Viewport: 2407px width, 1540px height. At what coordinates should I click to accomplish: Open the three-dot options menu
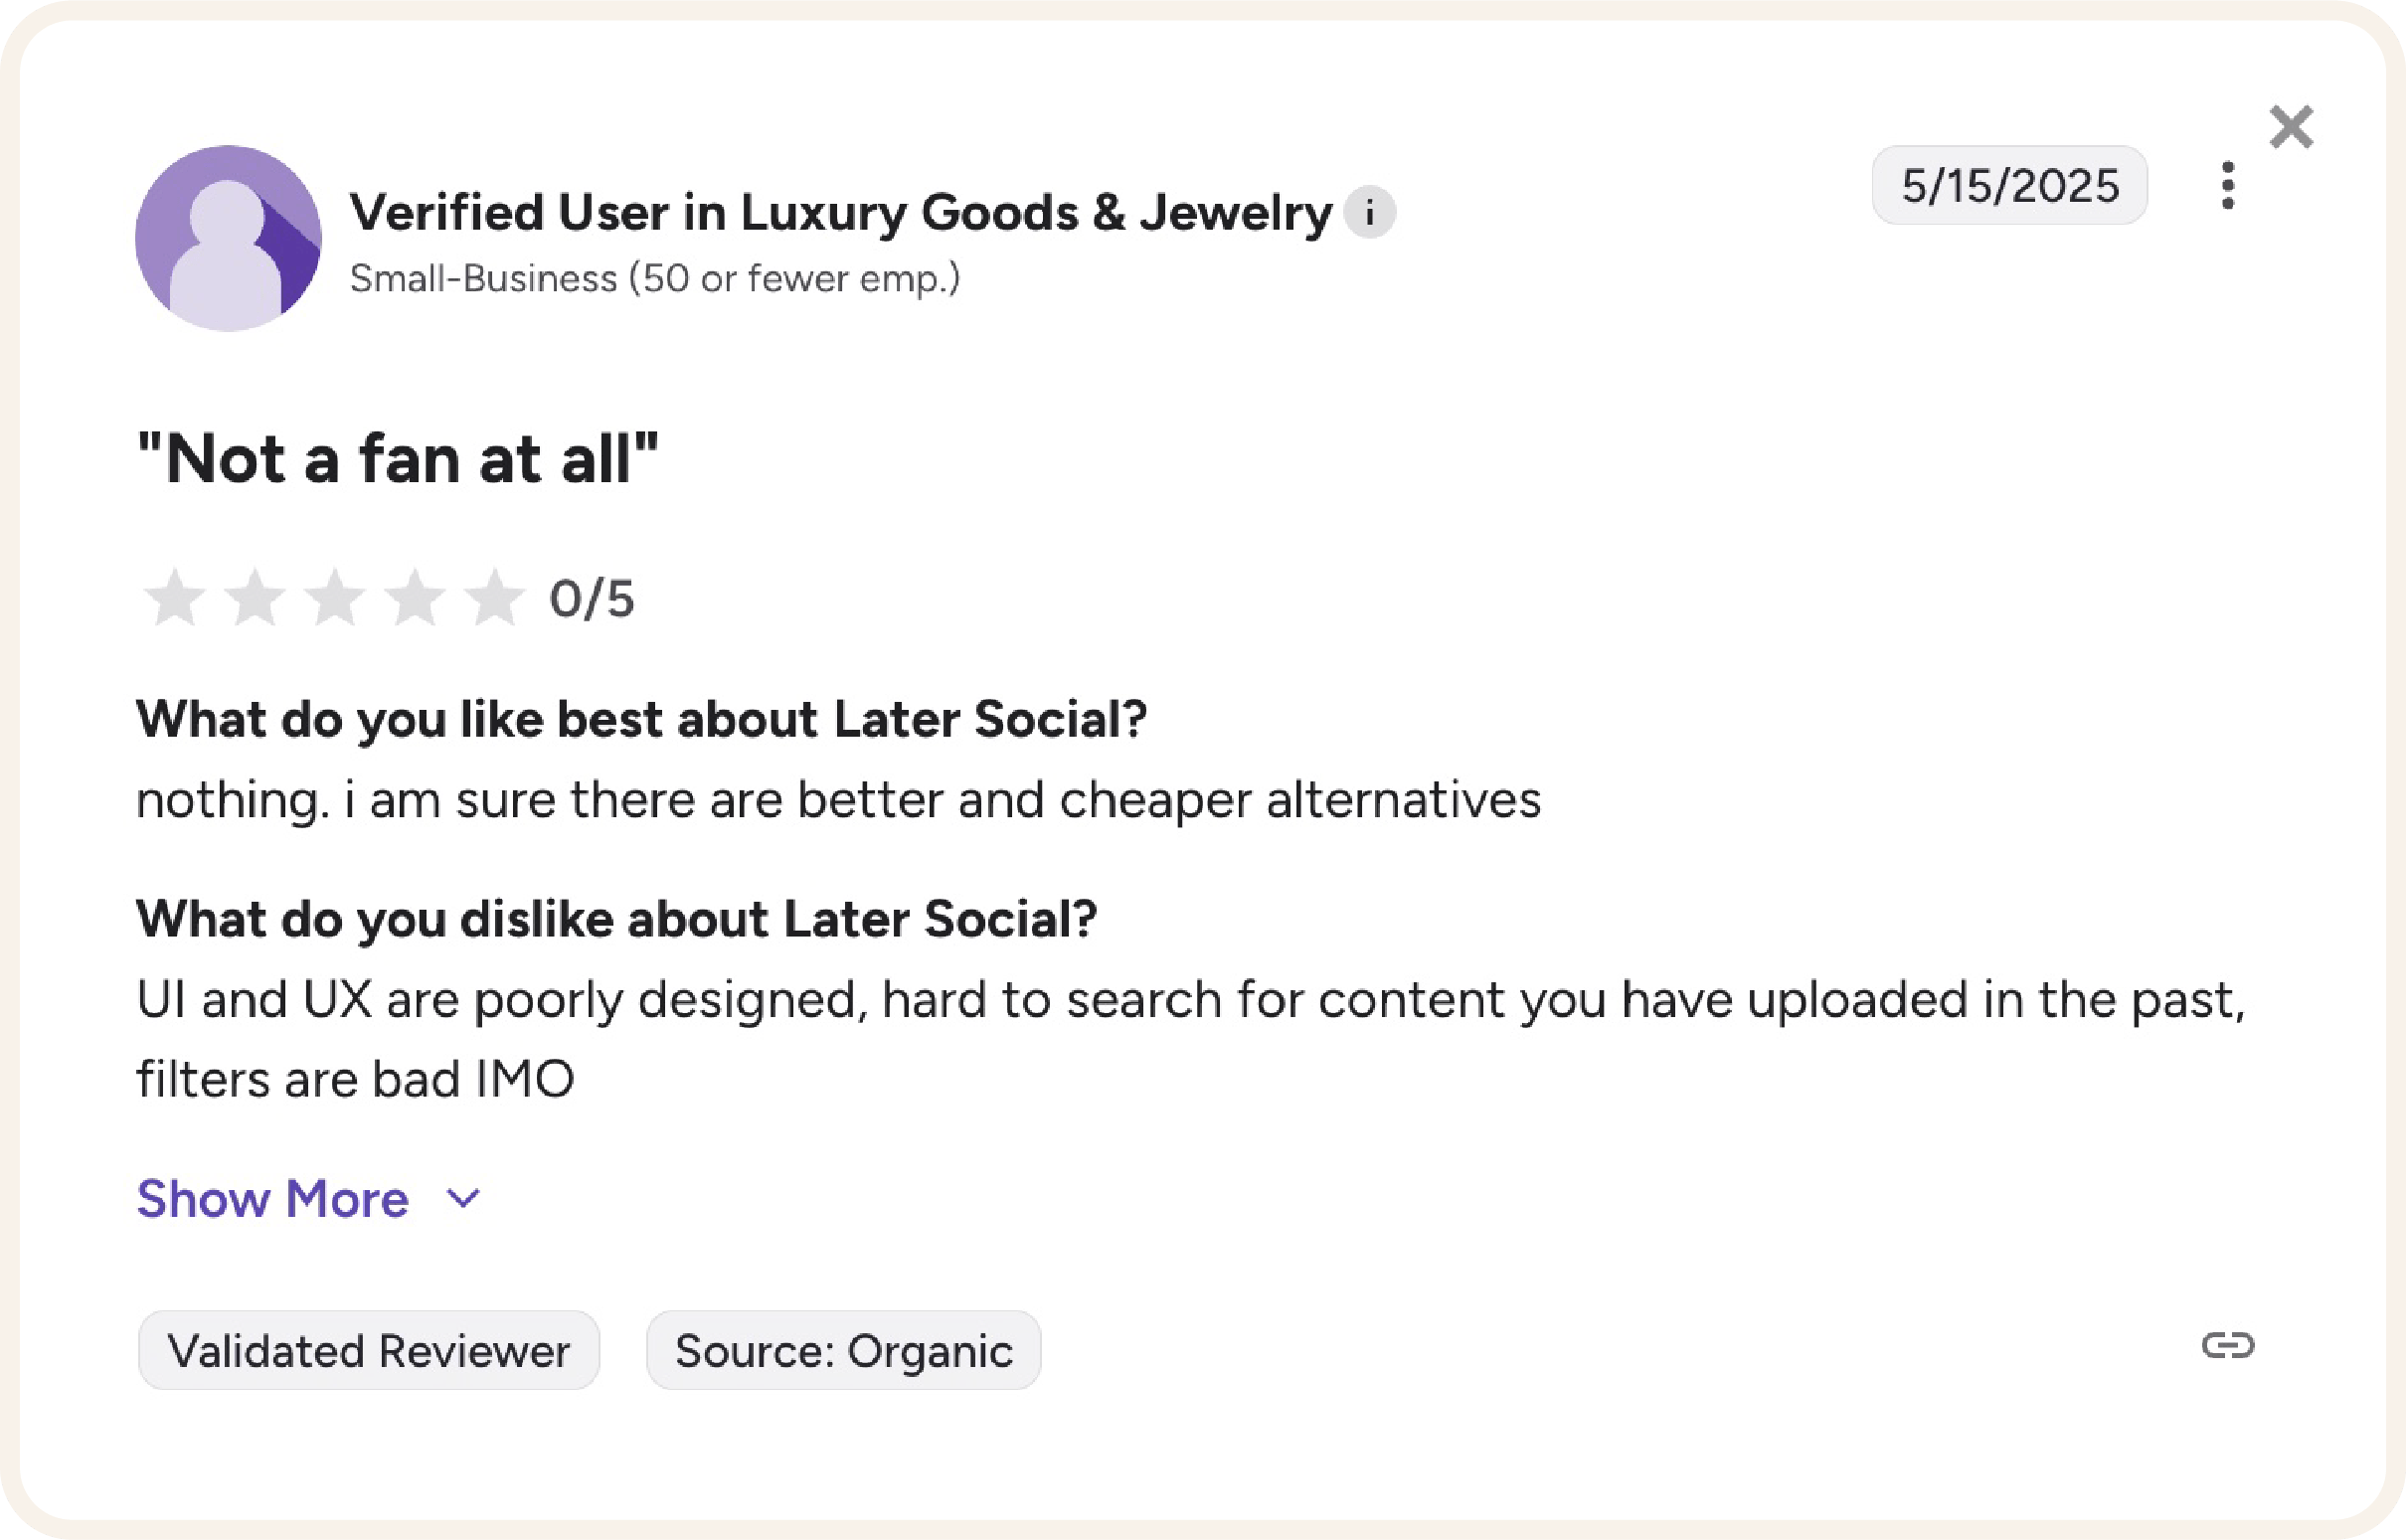[2227, 186]
